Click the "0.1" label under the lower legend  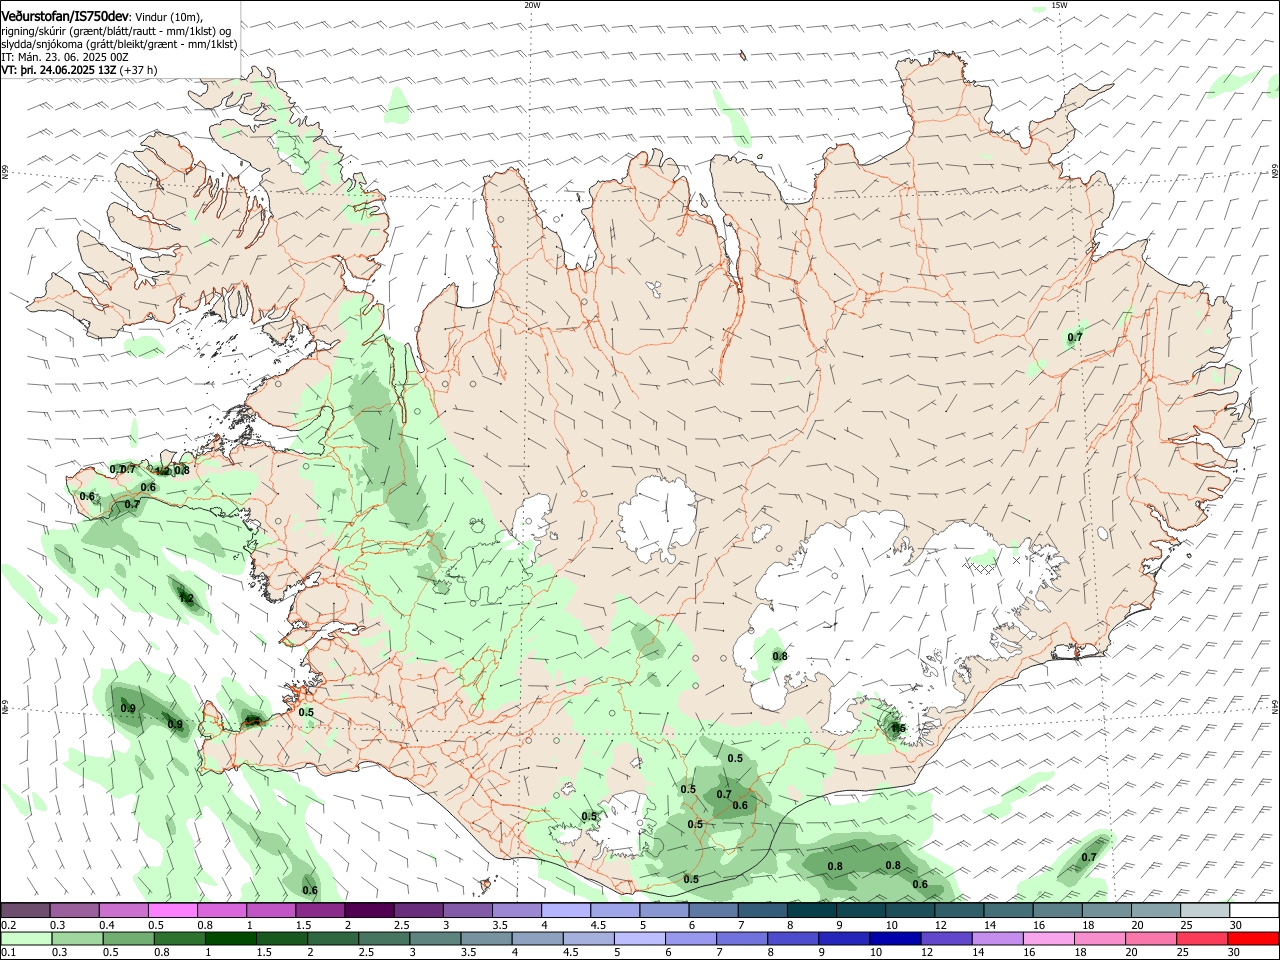pyautogui.click(x=8, y=953)
